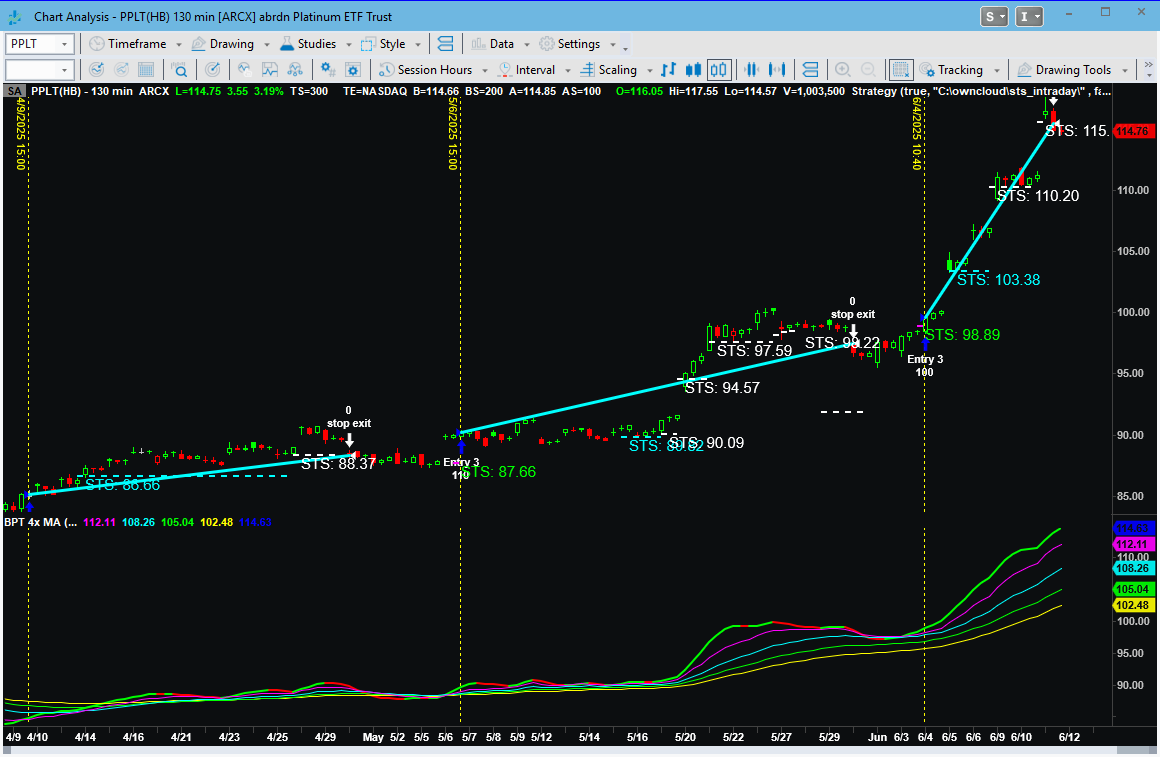Screen dimensions: 1160x757
Task: Click the yellow 102.48 moving average label on axis
Action: 1133,605
